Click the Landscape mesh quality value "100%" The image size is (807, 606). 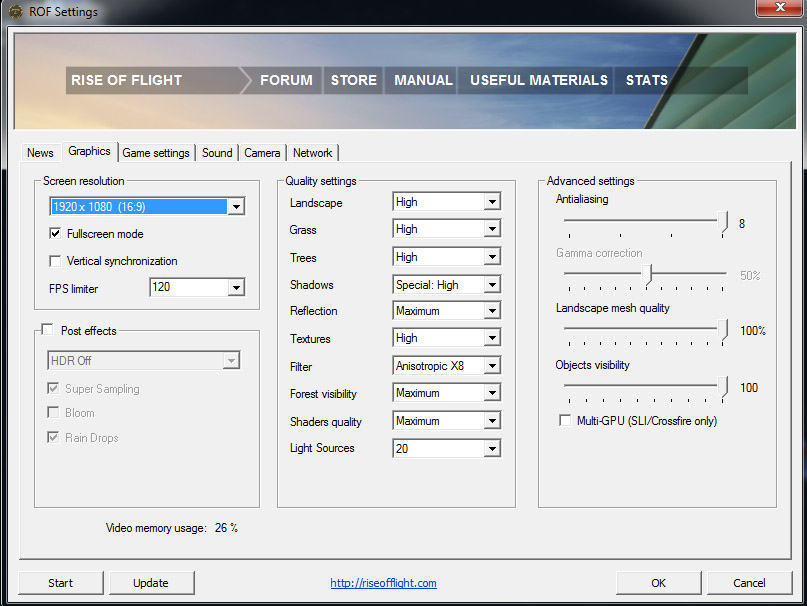(x=753, y=331)
